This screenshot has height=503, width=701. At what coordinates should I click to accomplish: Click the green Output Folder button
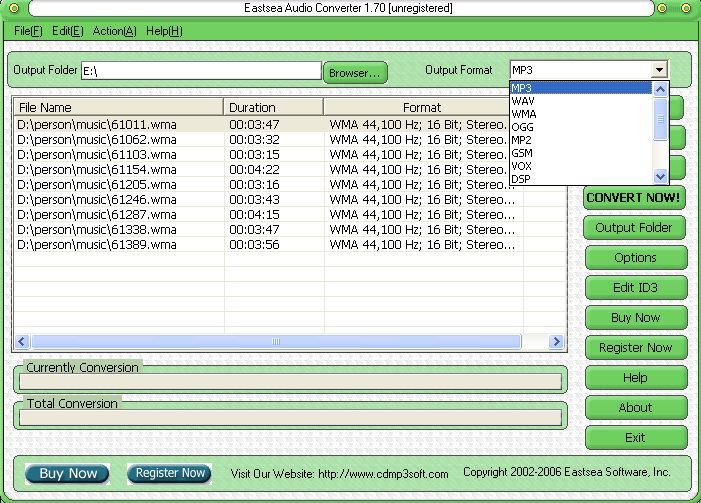tap(633, 228)
